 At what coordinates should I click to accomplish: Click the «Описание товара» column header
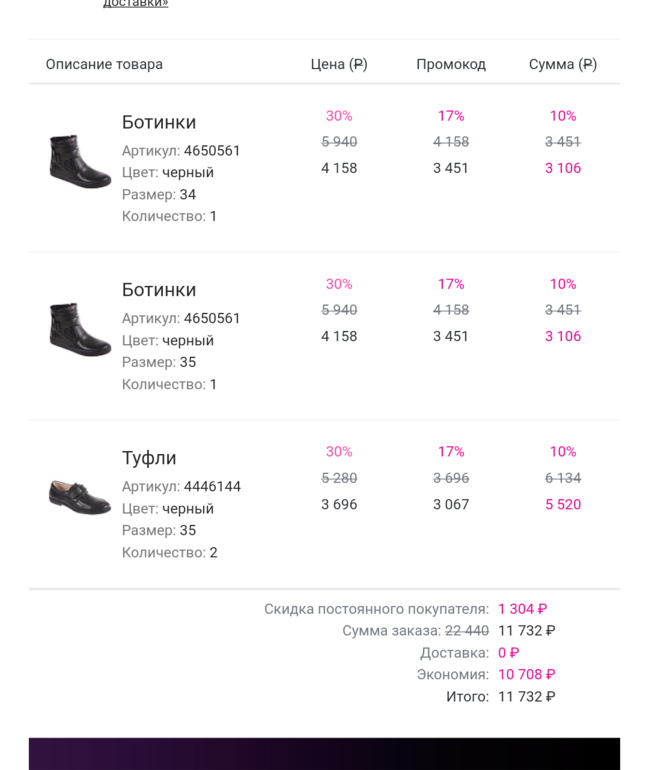(x=104, y=64)
